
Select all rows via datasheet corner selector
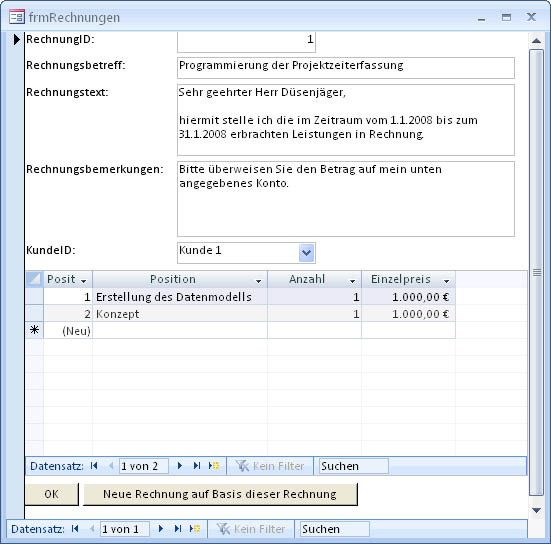34,279
